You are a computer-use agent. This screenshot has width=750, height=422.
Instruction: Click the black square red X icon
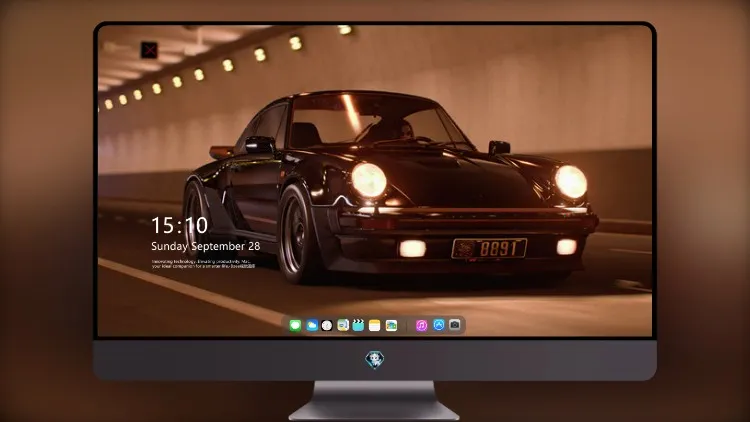point(149,50)
